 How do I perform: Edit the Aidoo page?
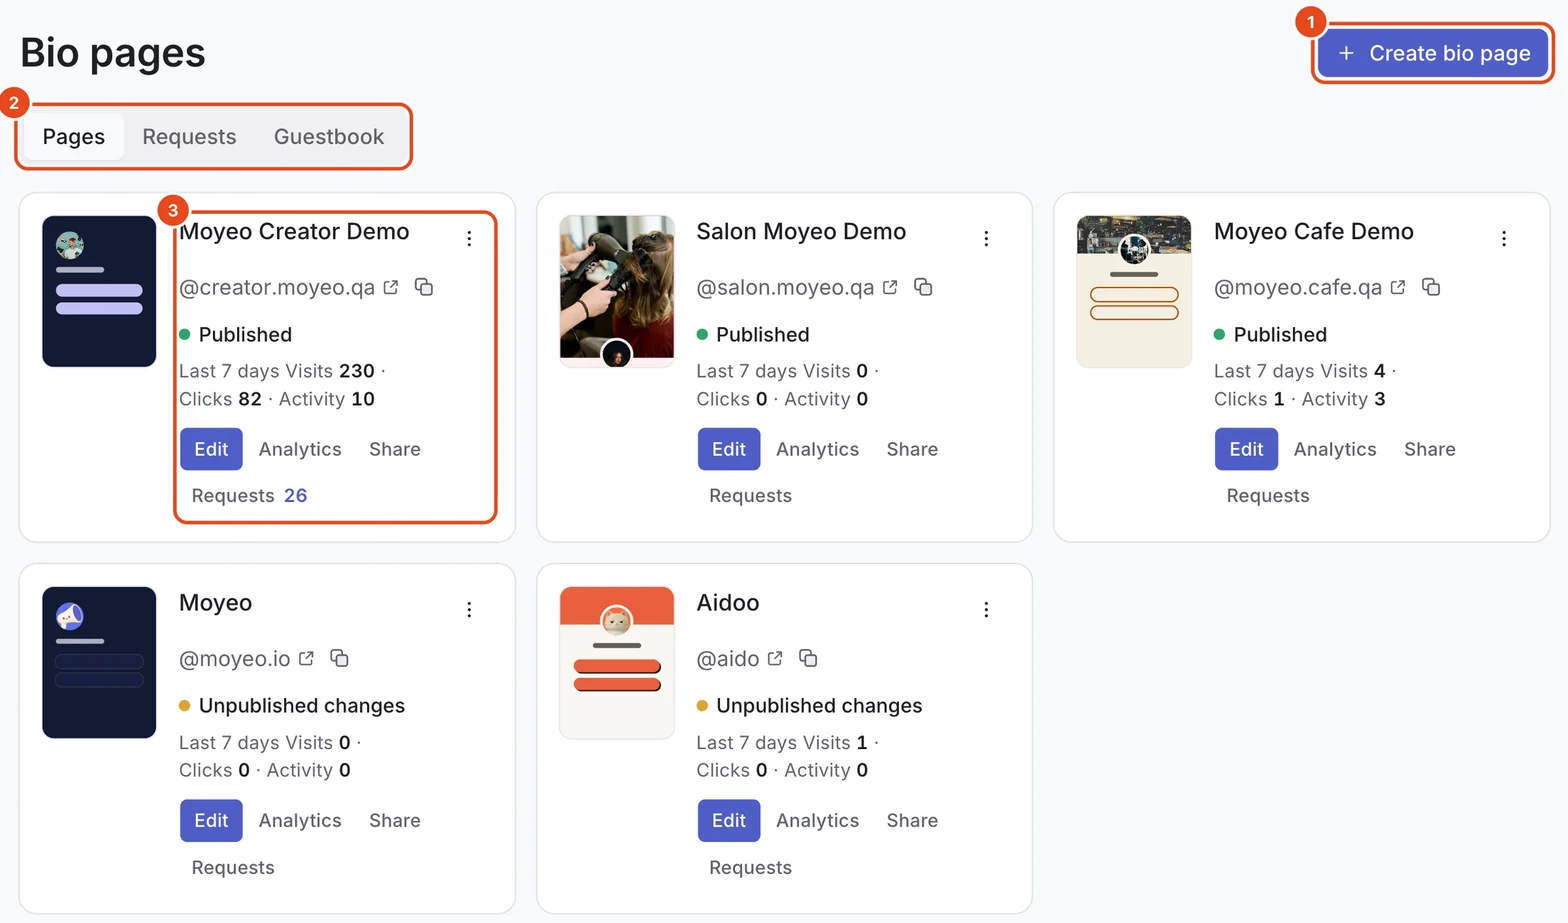click(729, 820)
